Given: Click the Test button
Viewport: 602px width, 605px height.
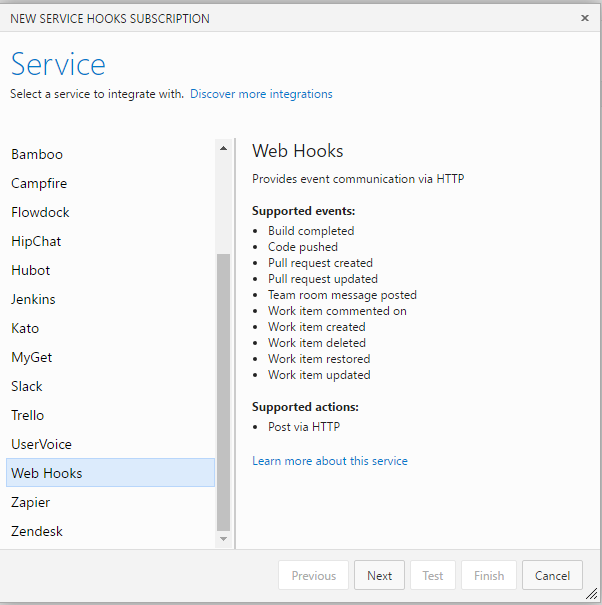Looking at the screenshot, I should (x=433, y=575).
